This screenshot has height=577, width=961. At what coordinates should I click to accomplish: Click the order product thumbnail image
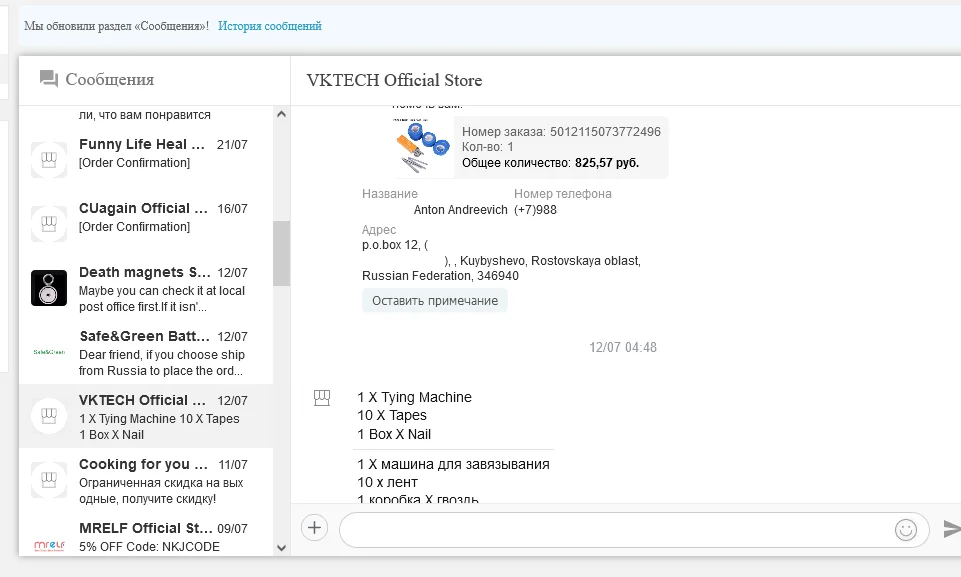point(422,147)
